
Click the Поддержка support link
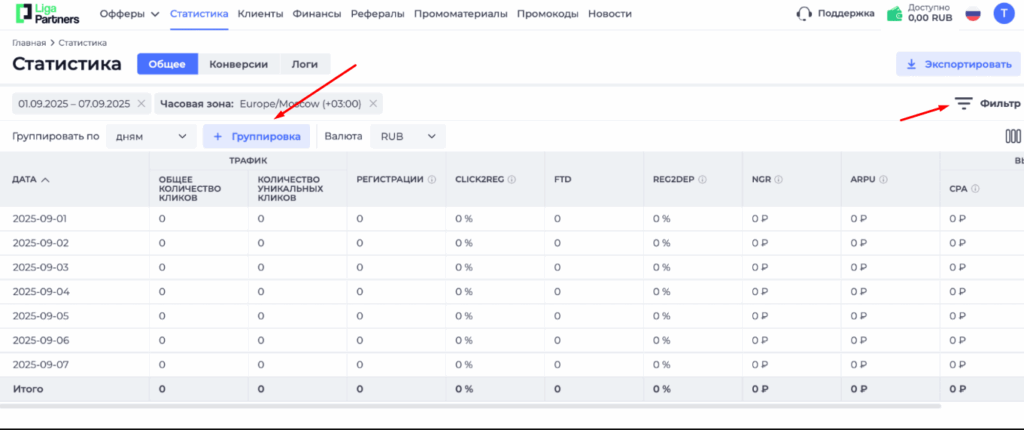coord(846,14)
